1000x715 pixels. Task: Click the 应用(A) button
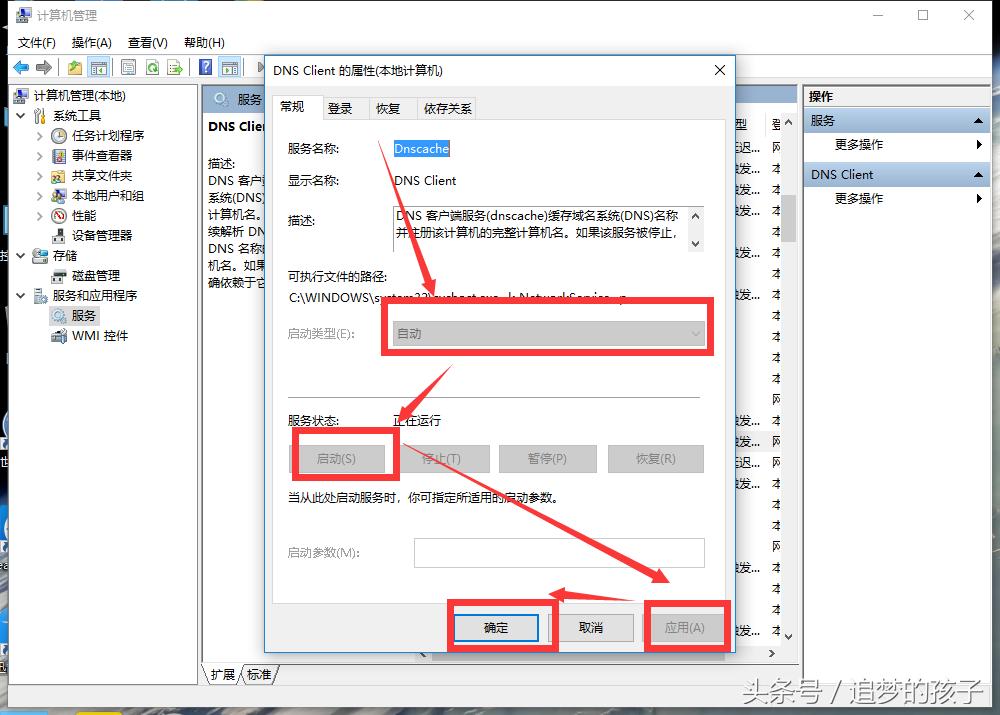(684, 628)
